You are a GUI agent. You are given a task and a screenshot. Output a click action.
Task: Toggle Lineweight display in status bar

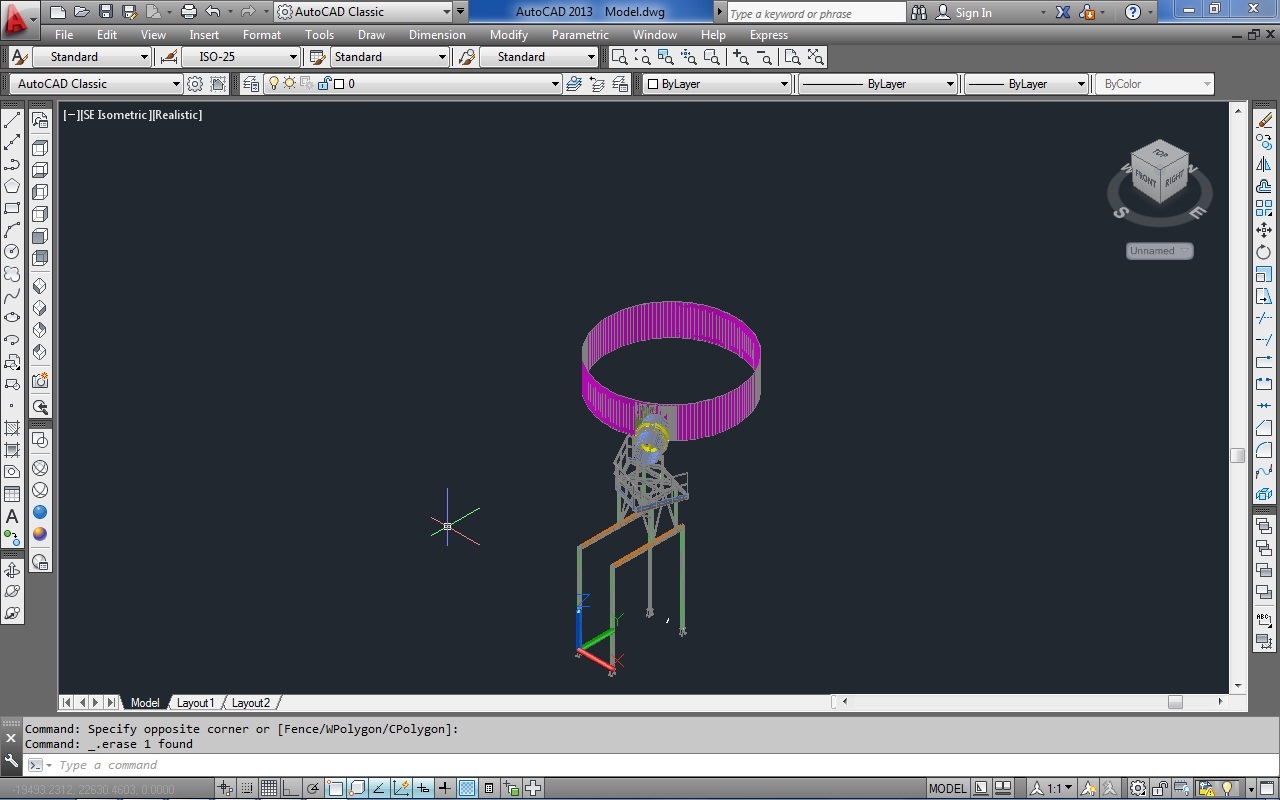click(445, 789)
